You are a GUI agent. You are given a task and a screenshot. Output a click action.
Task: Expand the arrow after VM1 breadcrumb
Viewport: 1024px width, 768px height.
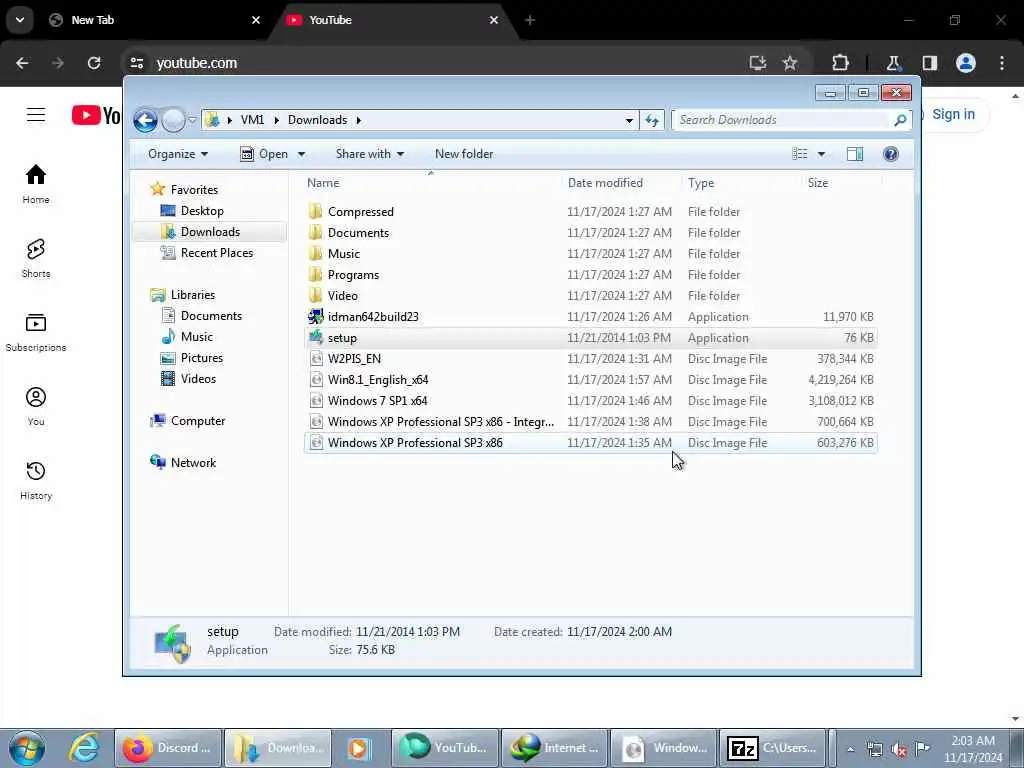tap(276, 120)
